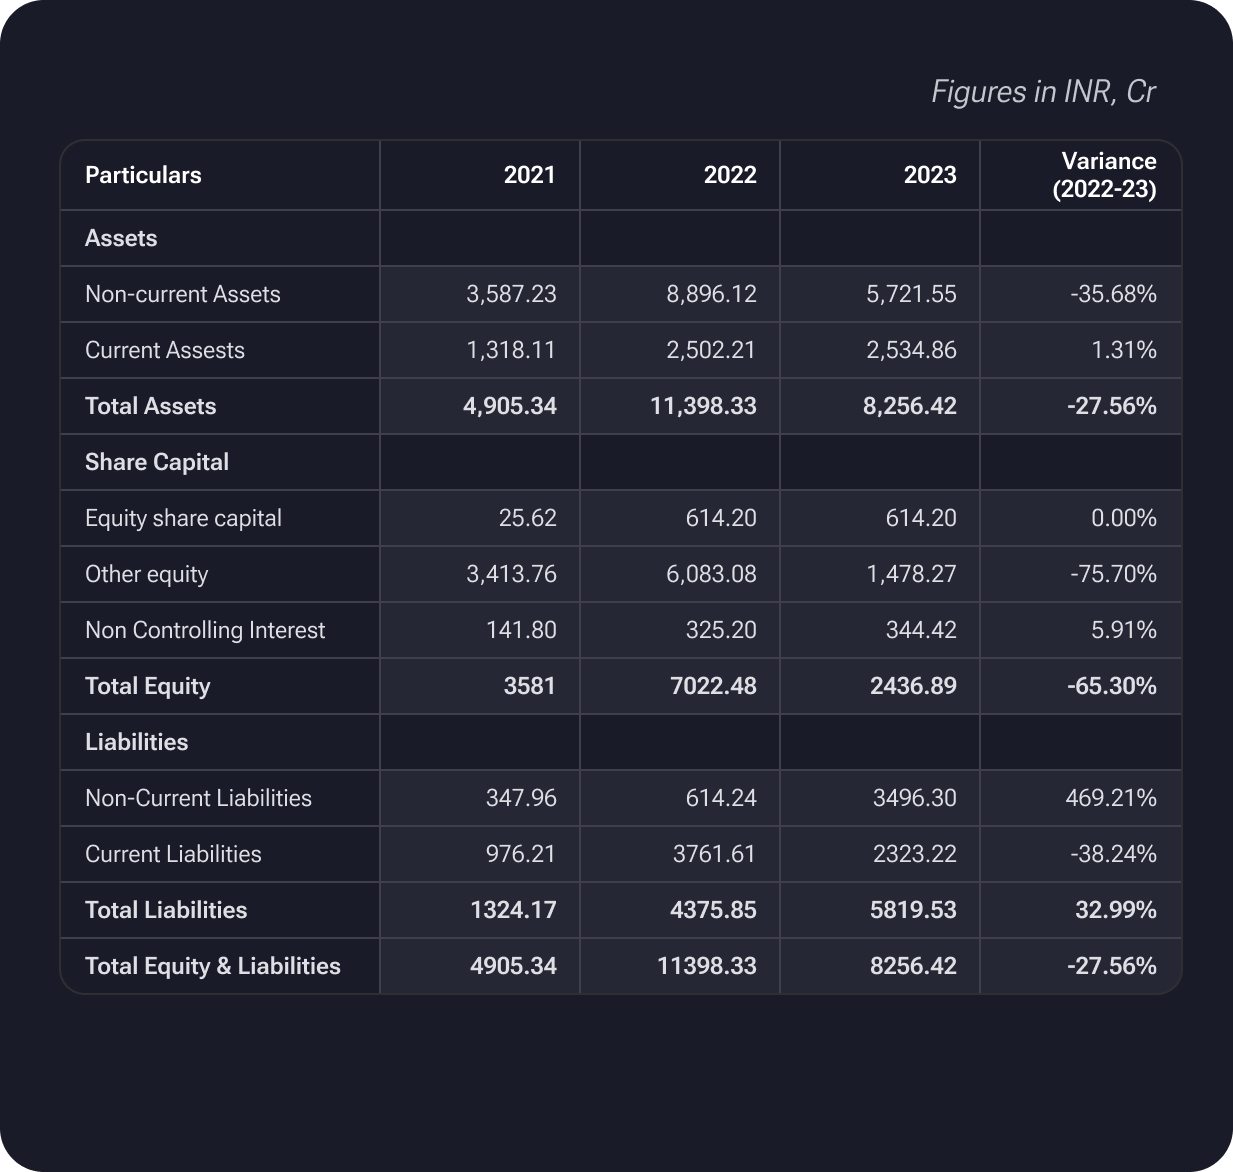Select the Share Capital section label

click(x=156, y=462)
